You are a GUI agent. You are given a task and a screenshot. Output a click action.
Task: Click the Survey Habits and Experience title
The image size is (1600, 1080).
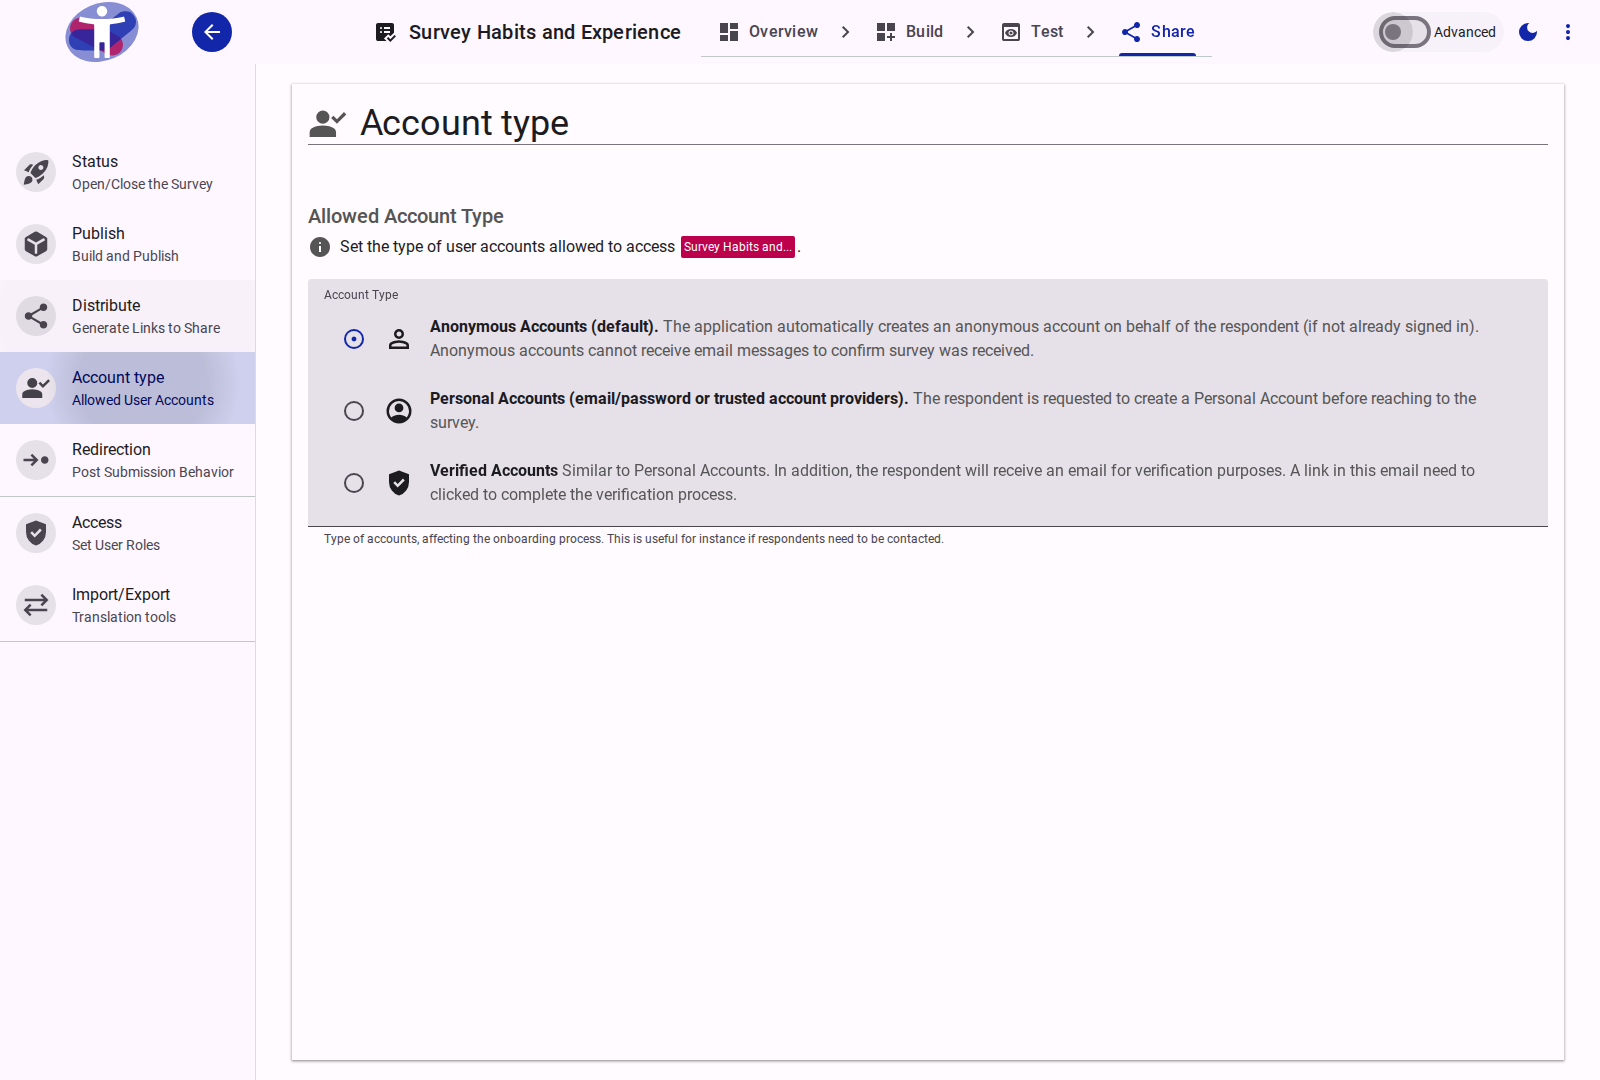coord(545,32)
